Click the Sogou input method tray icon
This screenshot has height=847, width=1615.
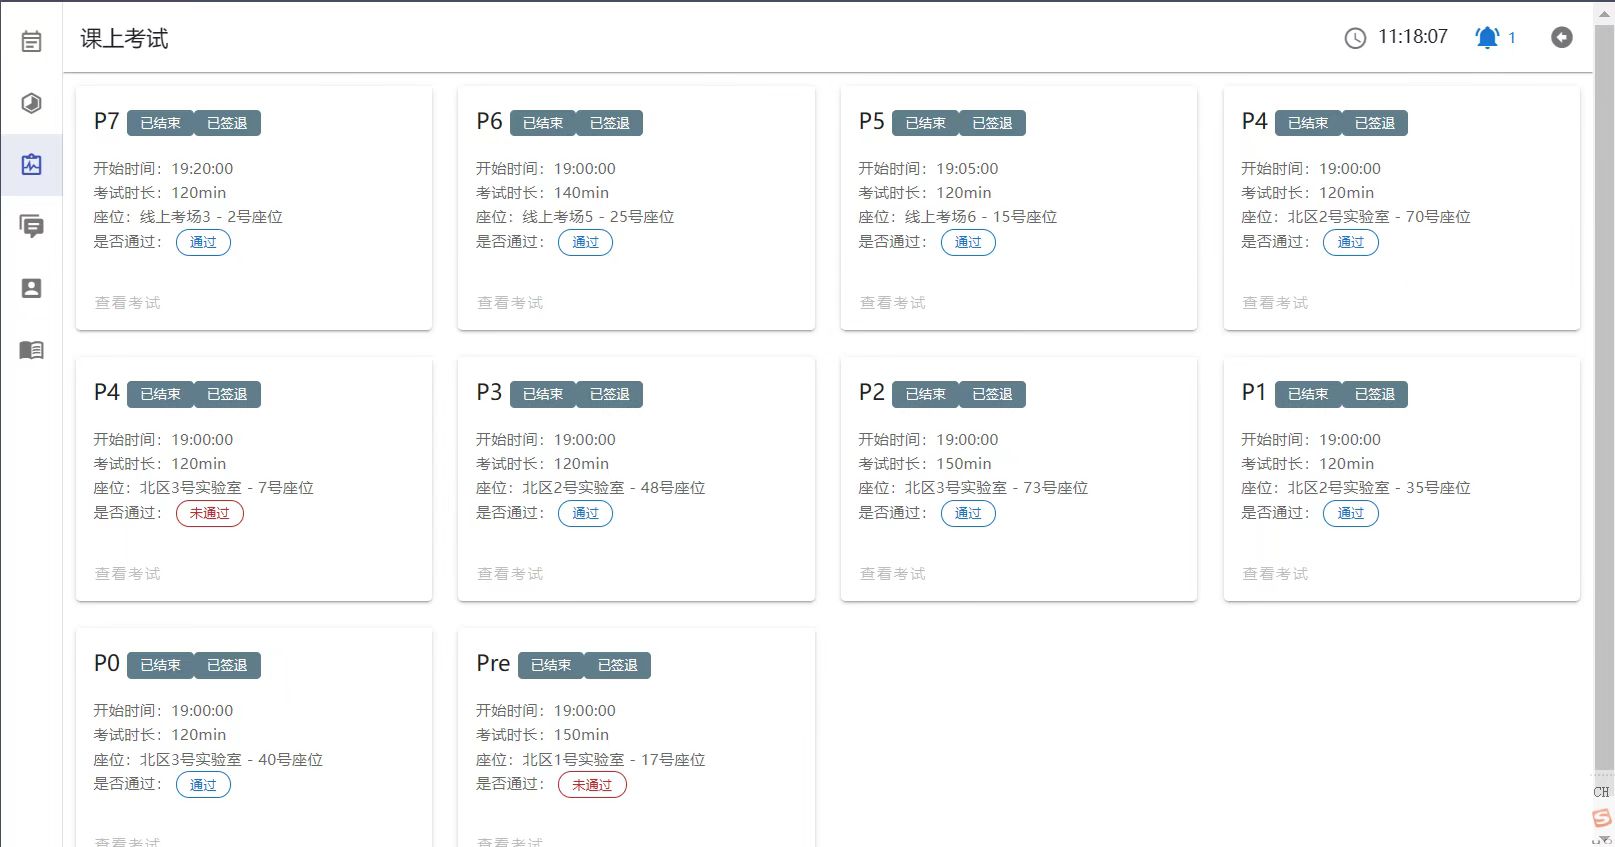tap(1602, 818)
